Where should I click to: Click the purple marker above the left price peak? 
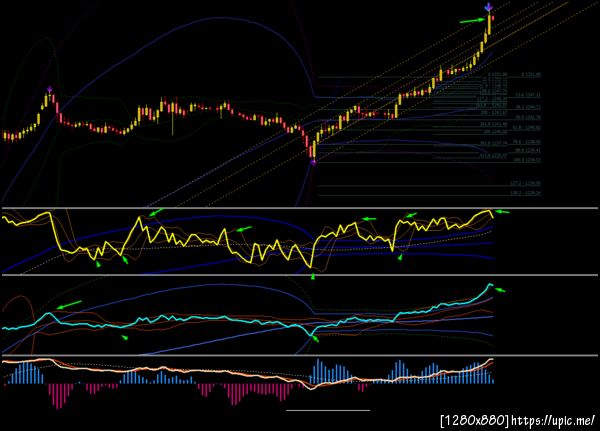49,90
